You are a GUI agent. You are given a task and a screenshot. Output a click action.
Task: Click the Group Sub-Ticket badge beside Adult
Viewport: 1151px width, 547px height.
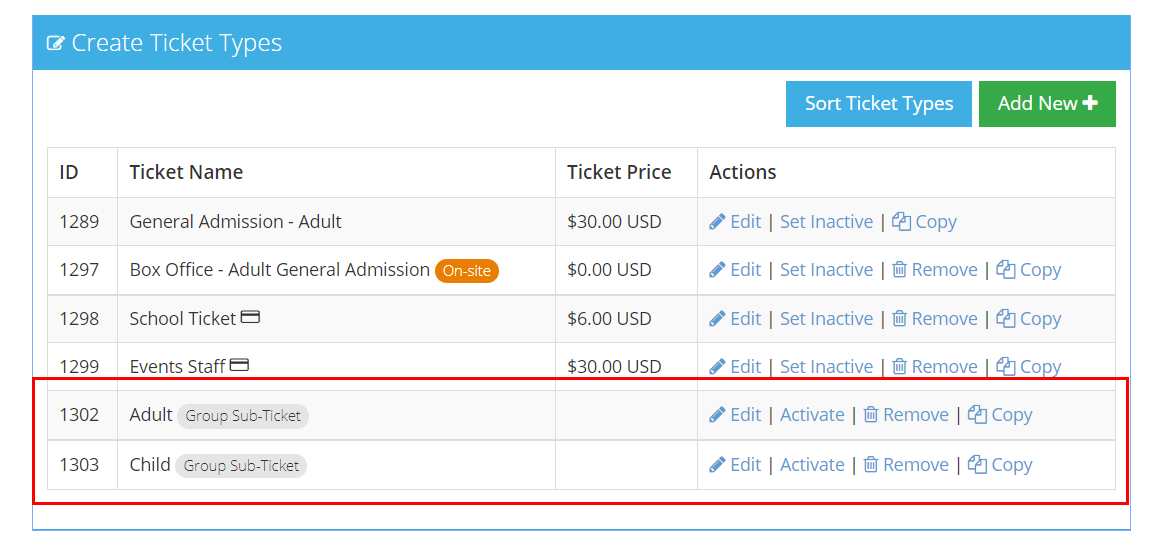tap(243, 416)
